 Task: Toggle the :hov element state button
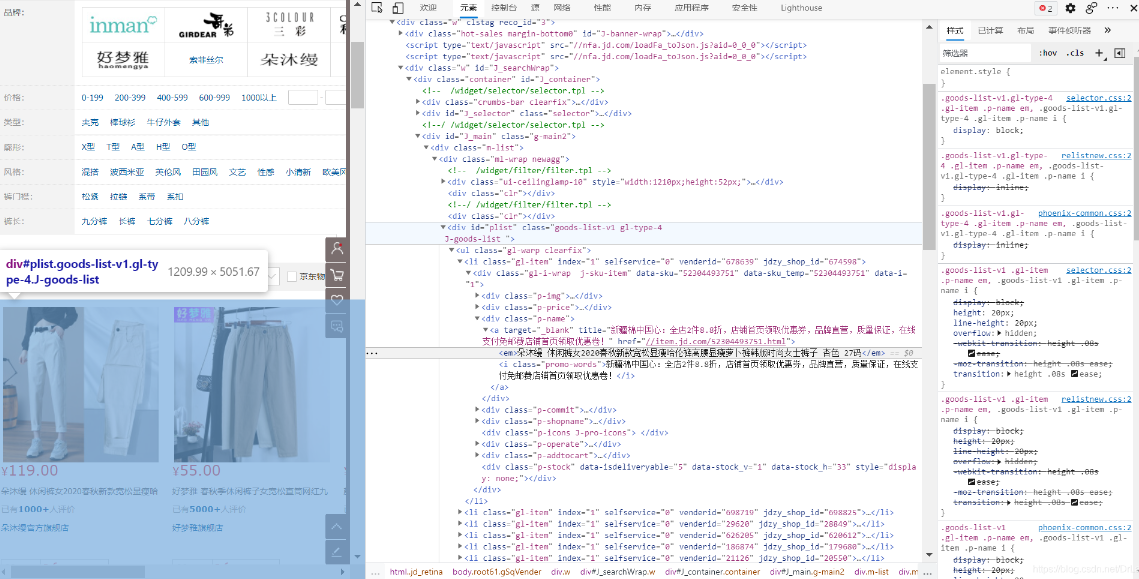(1047, 52)
